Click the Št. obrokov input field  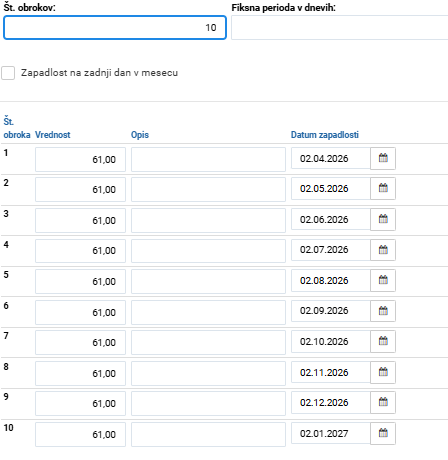pos(115,27)
